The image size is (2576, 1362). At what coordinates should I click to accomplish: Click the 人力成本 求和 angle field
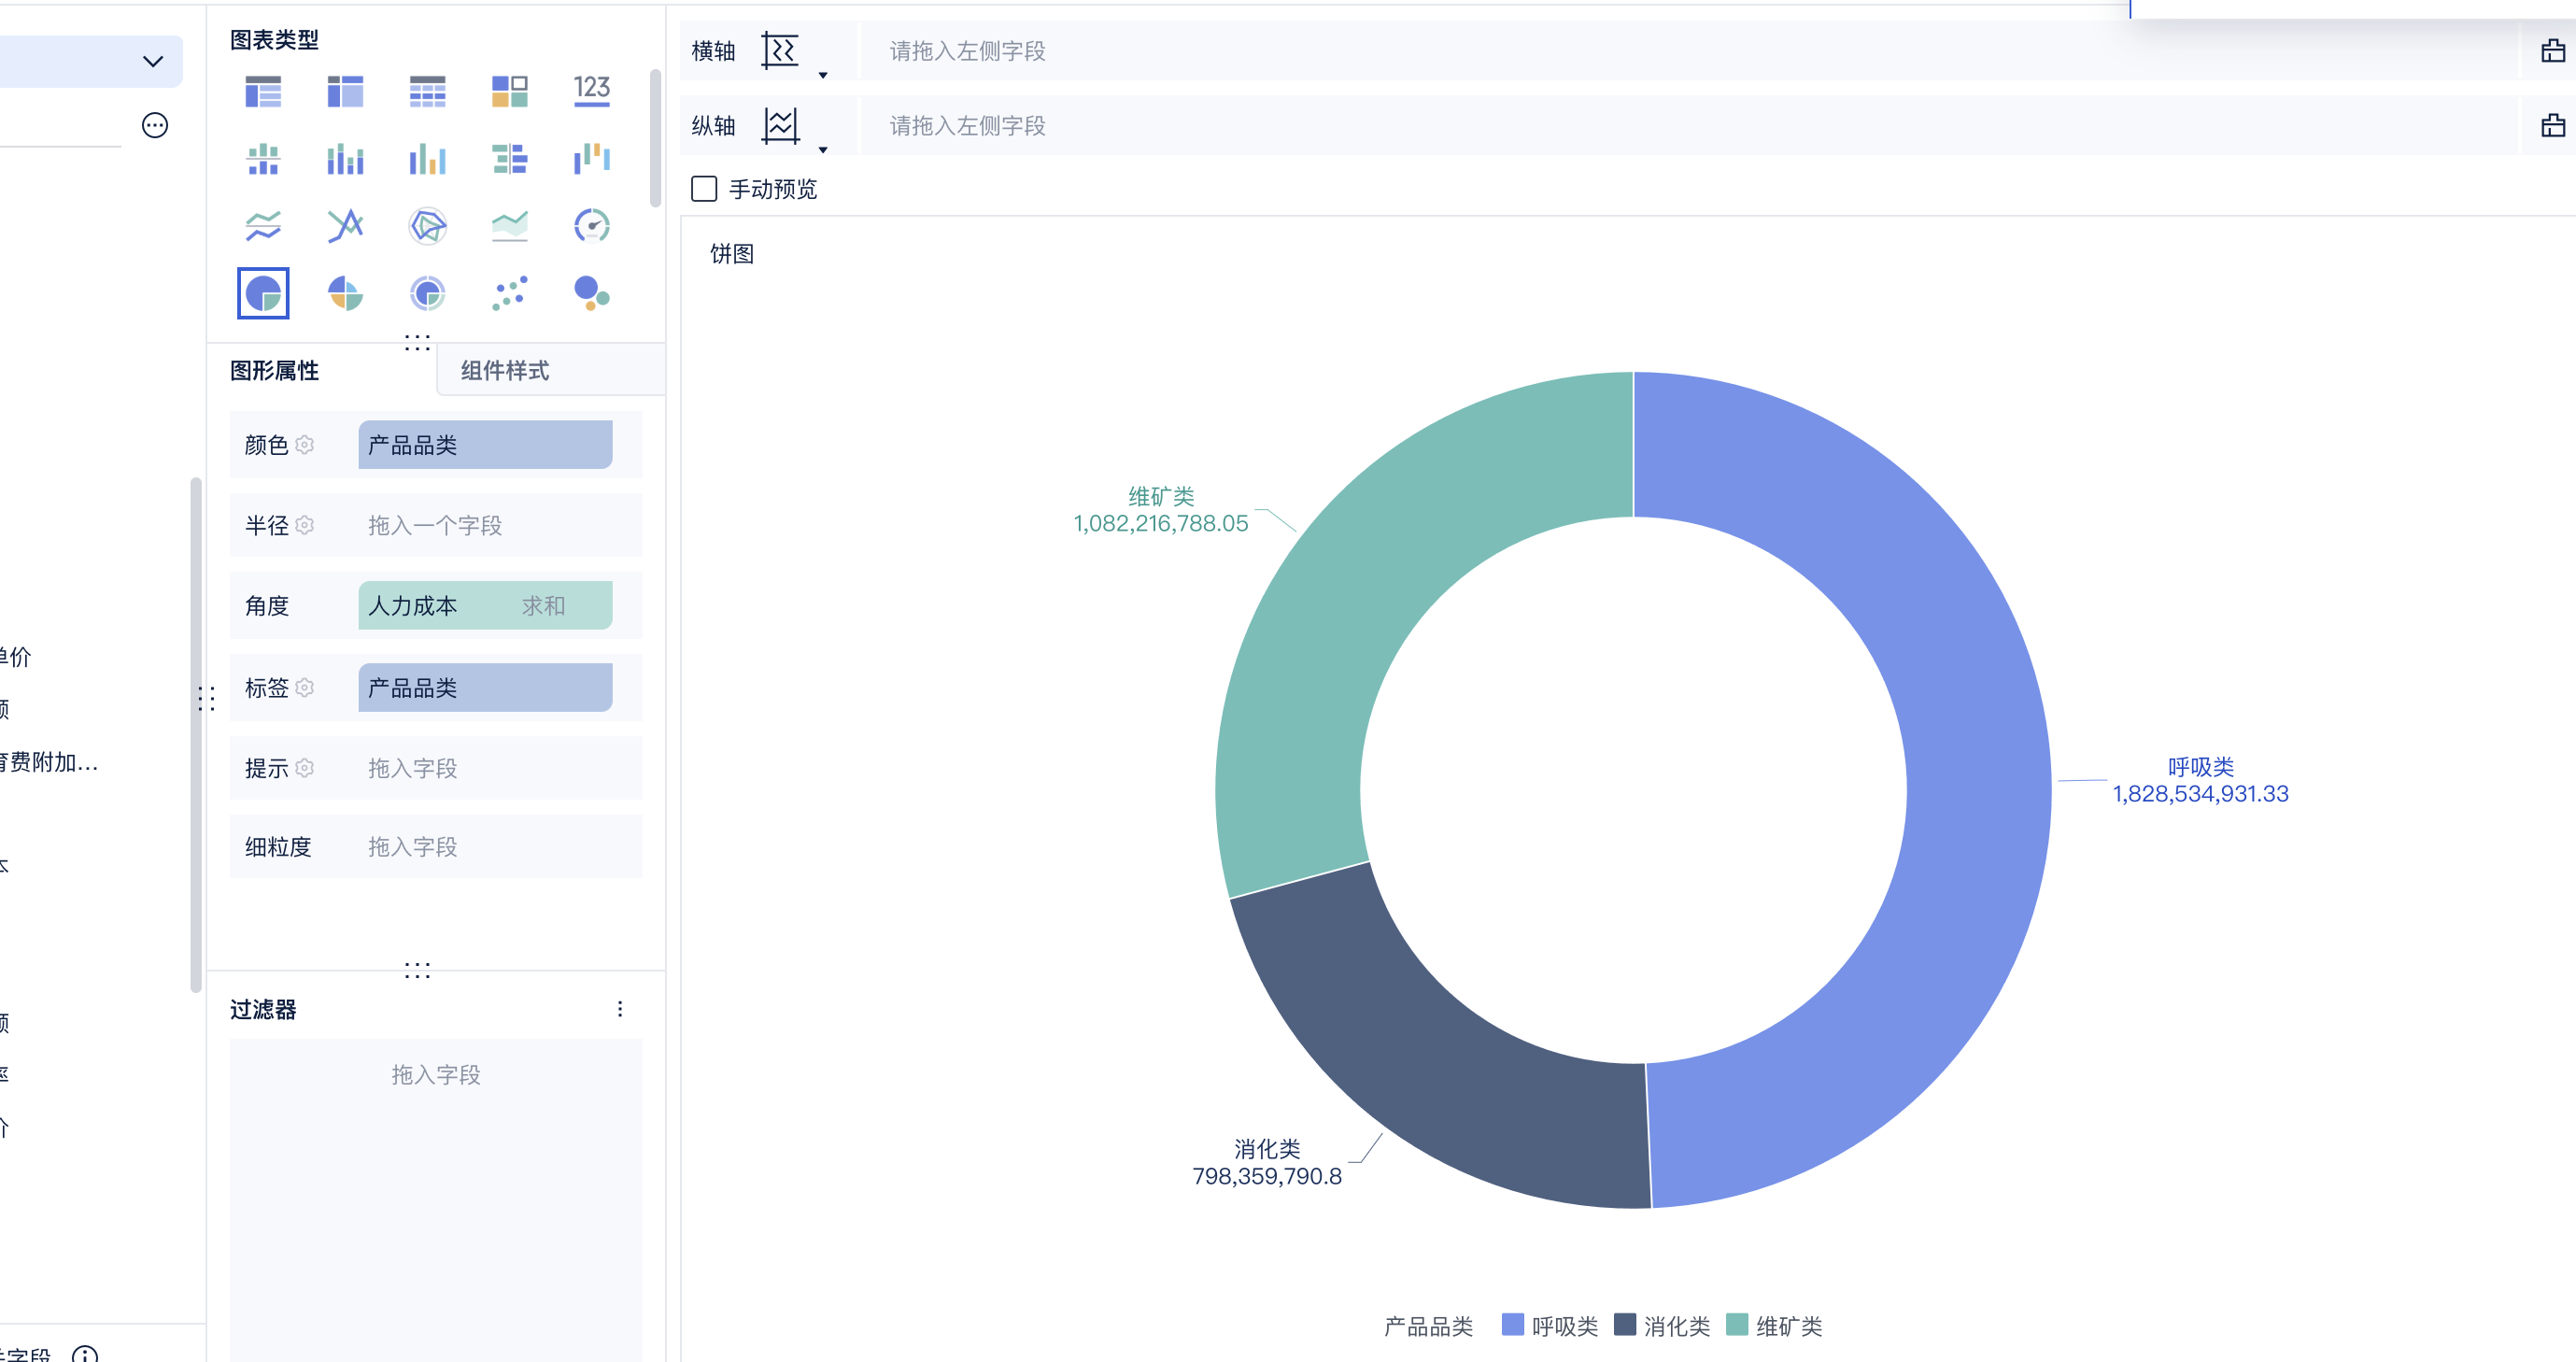(485, 606)
